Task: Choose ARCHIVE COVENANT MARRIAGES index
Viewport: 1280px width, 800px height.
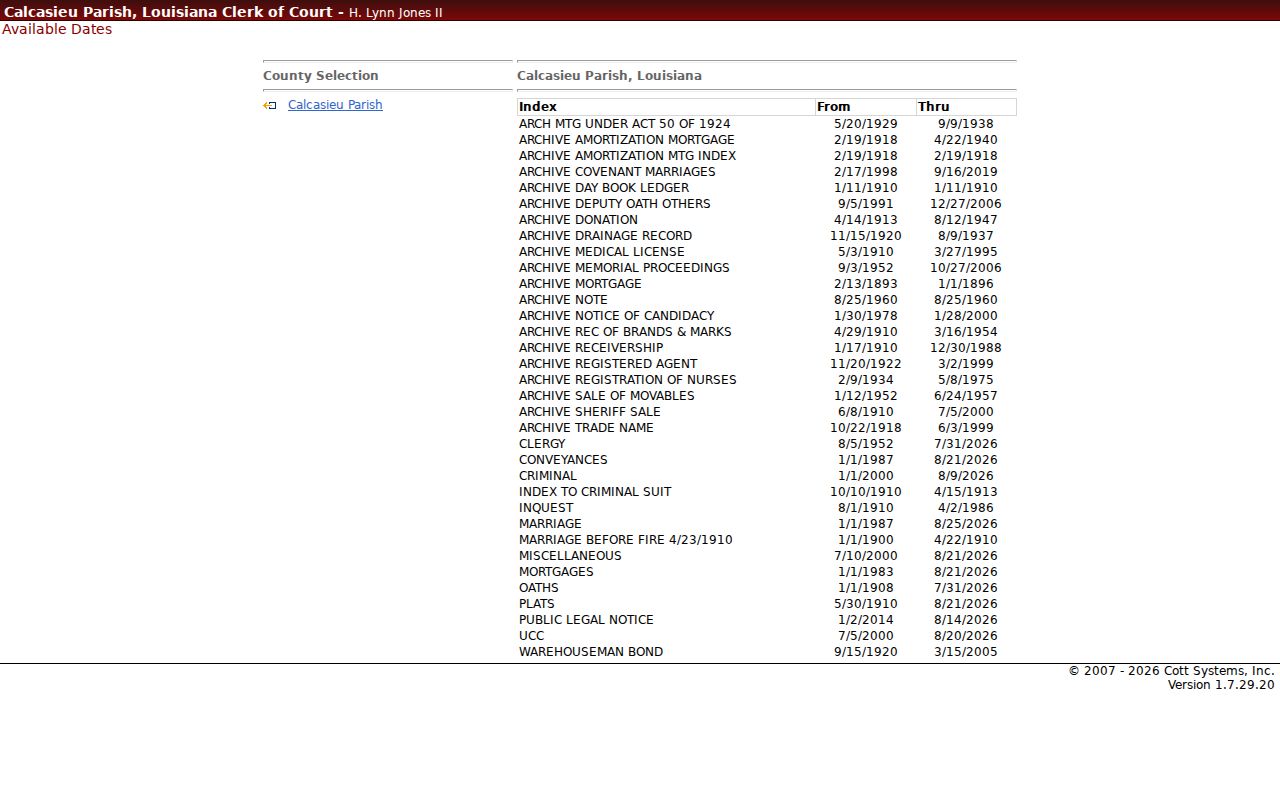Action: (617, 172)
